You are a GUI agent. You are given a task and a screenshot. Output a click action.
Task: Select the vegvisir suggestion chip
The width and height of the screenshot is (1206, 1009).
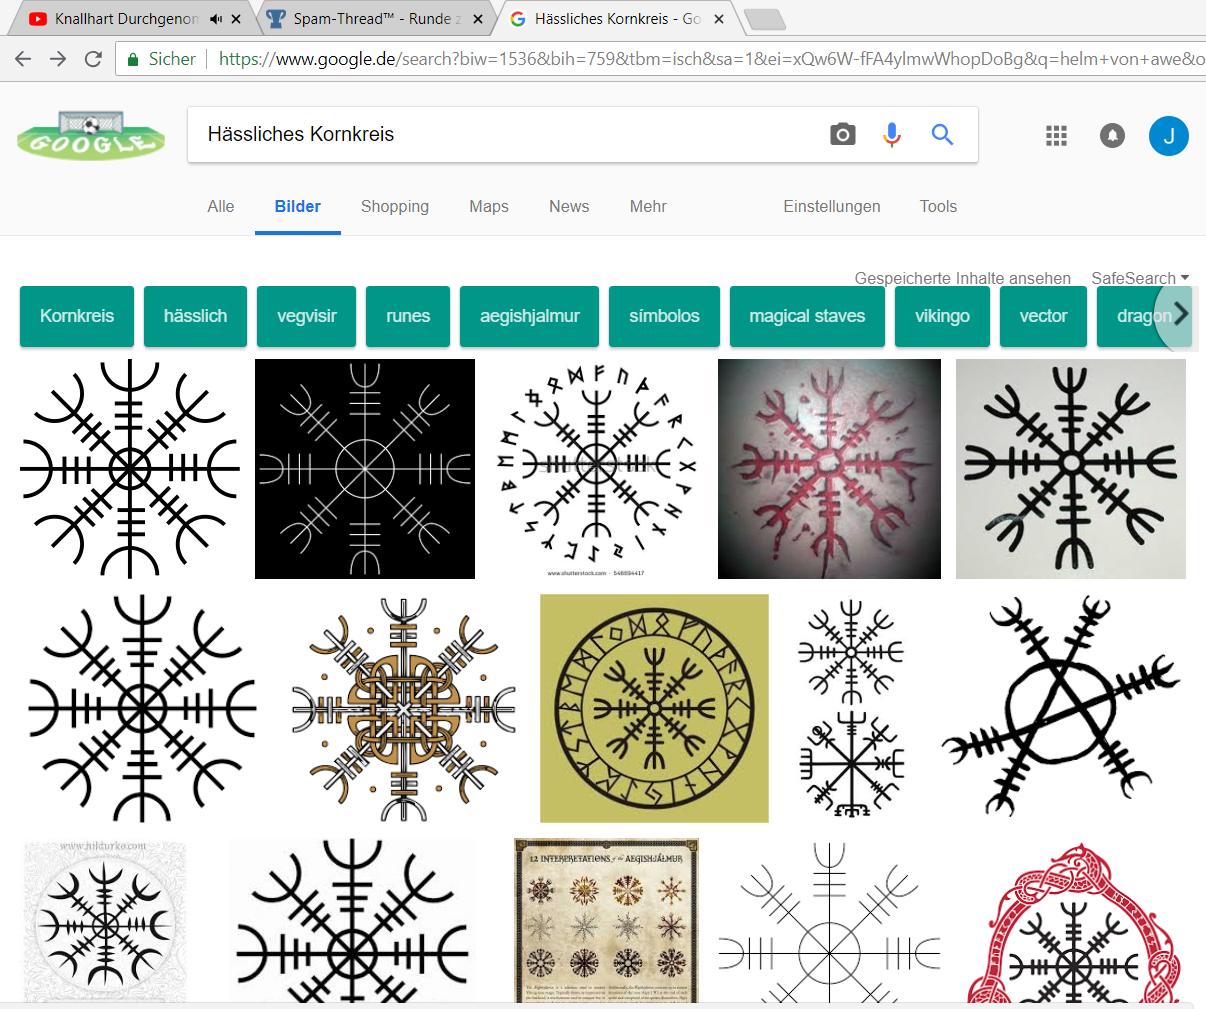pyautogui.click(x=306, y=316)
